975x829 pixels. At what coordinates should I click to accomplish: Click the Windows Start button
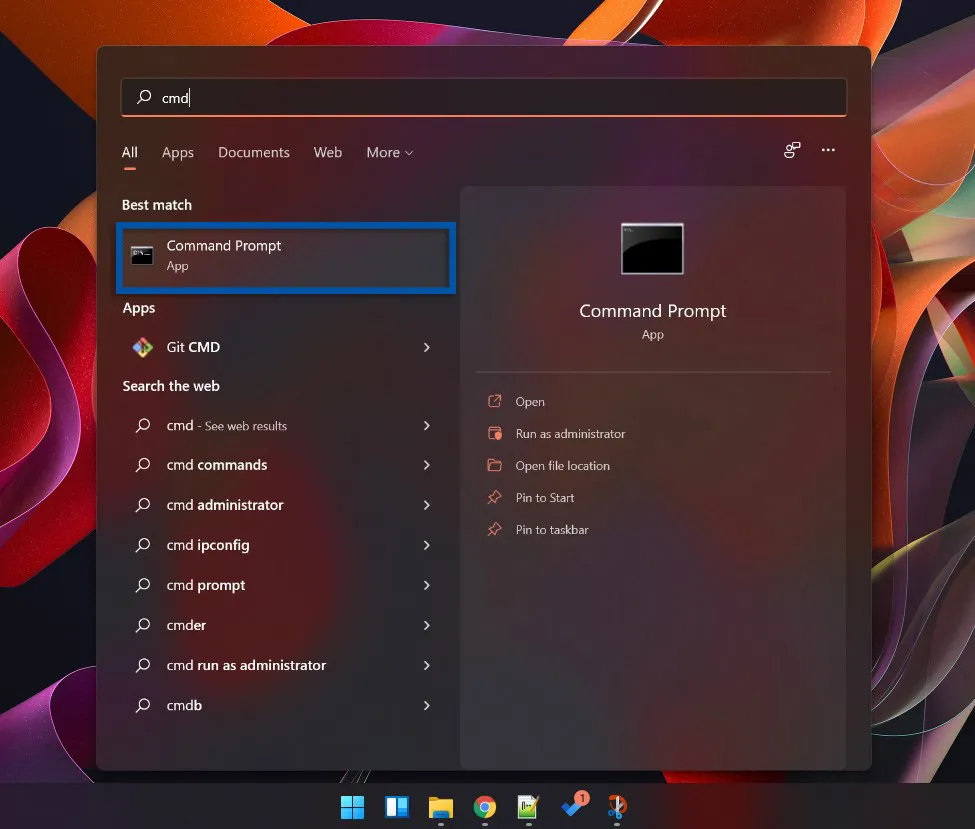point(352,807)
